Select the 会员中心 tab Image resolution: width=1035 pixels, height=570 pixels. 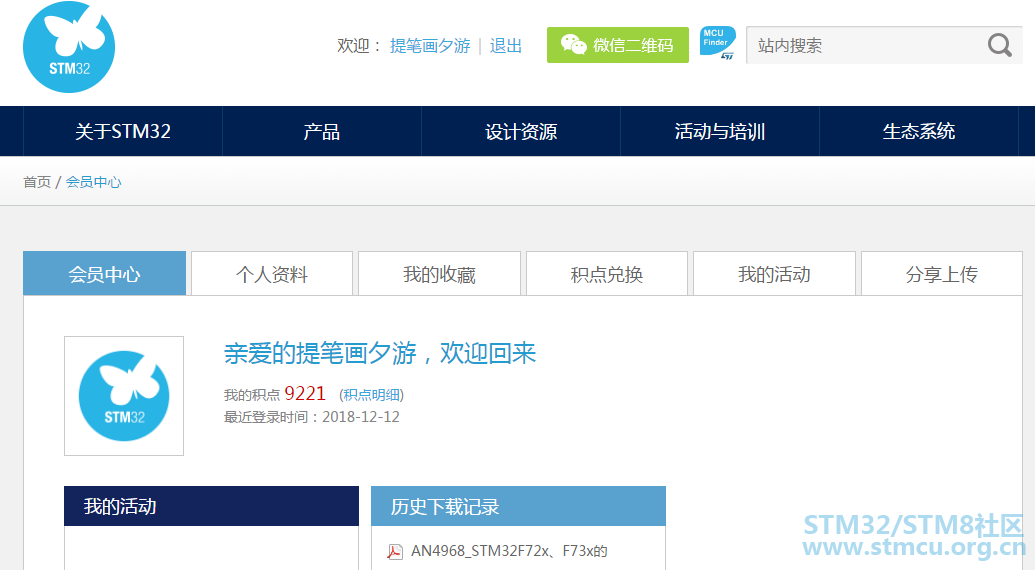(x=104, y=274)
